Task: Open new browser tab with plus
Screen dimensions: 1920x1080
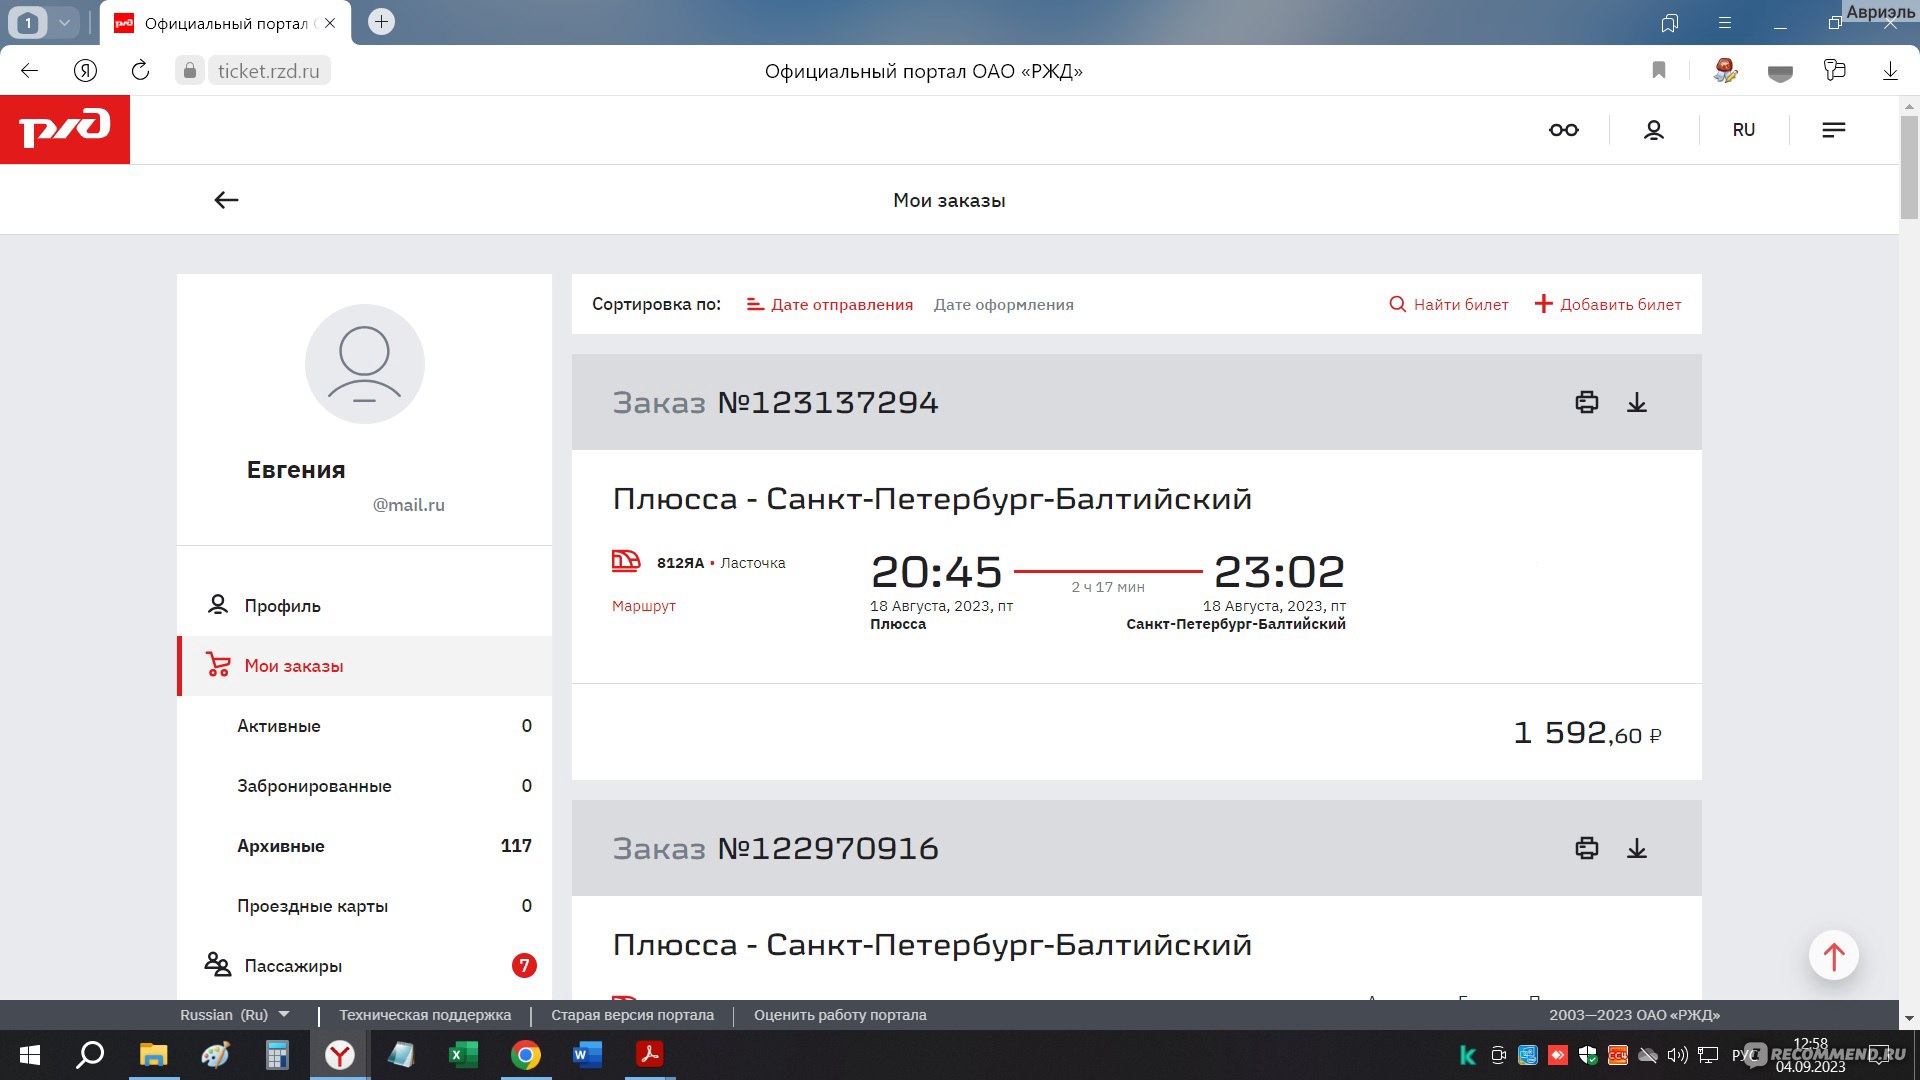Action: [381, 22]
